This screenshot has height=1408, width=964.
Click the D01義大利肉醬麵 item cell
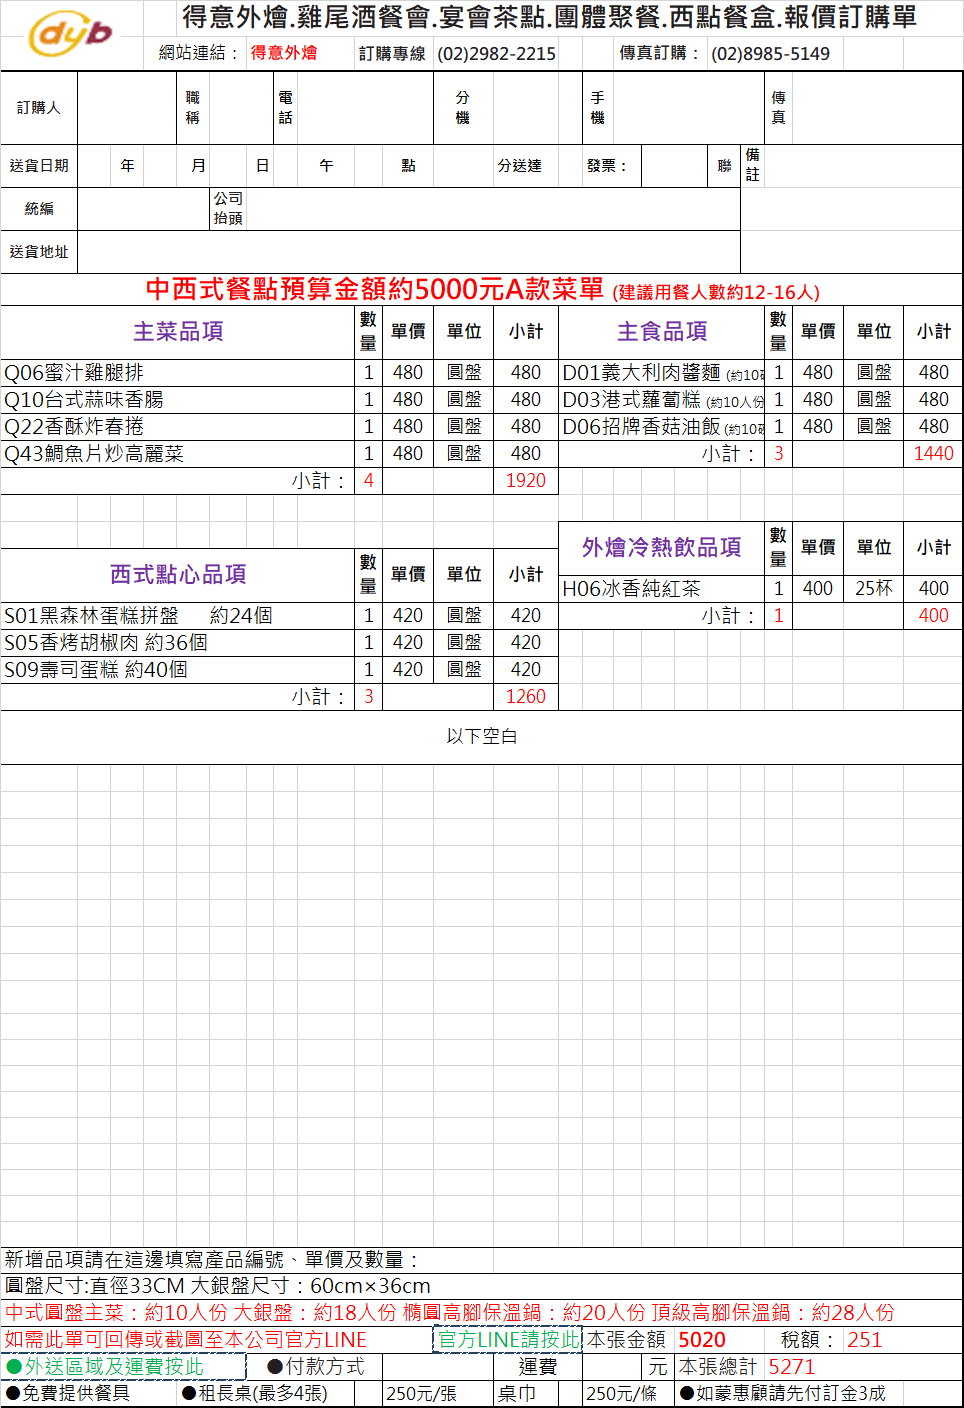tap(662, 373)
